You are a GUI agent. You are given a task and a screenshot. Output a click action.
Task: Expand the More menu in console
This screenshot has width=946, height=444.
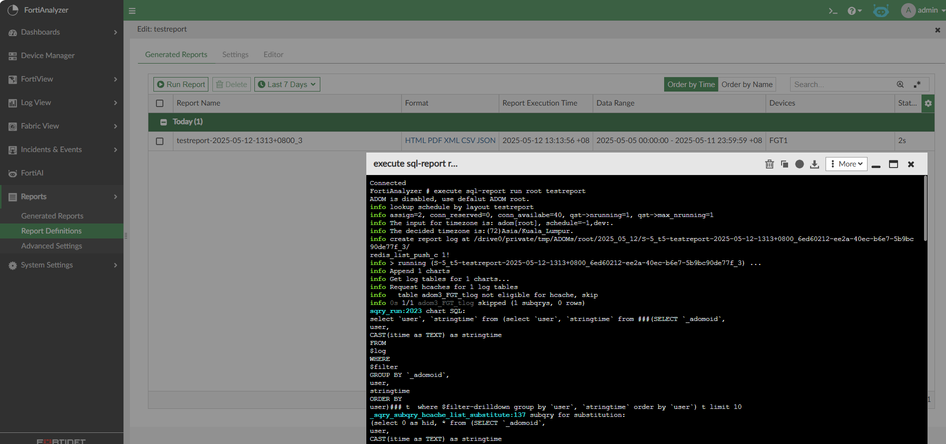click(x=847, y=164)
